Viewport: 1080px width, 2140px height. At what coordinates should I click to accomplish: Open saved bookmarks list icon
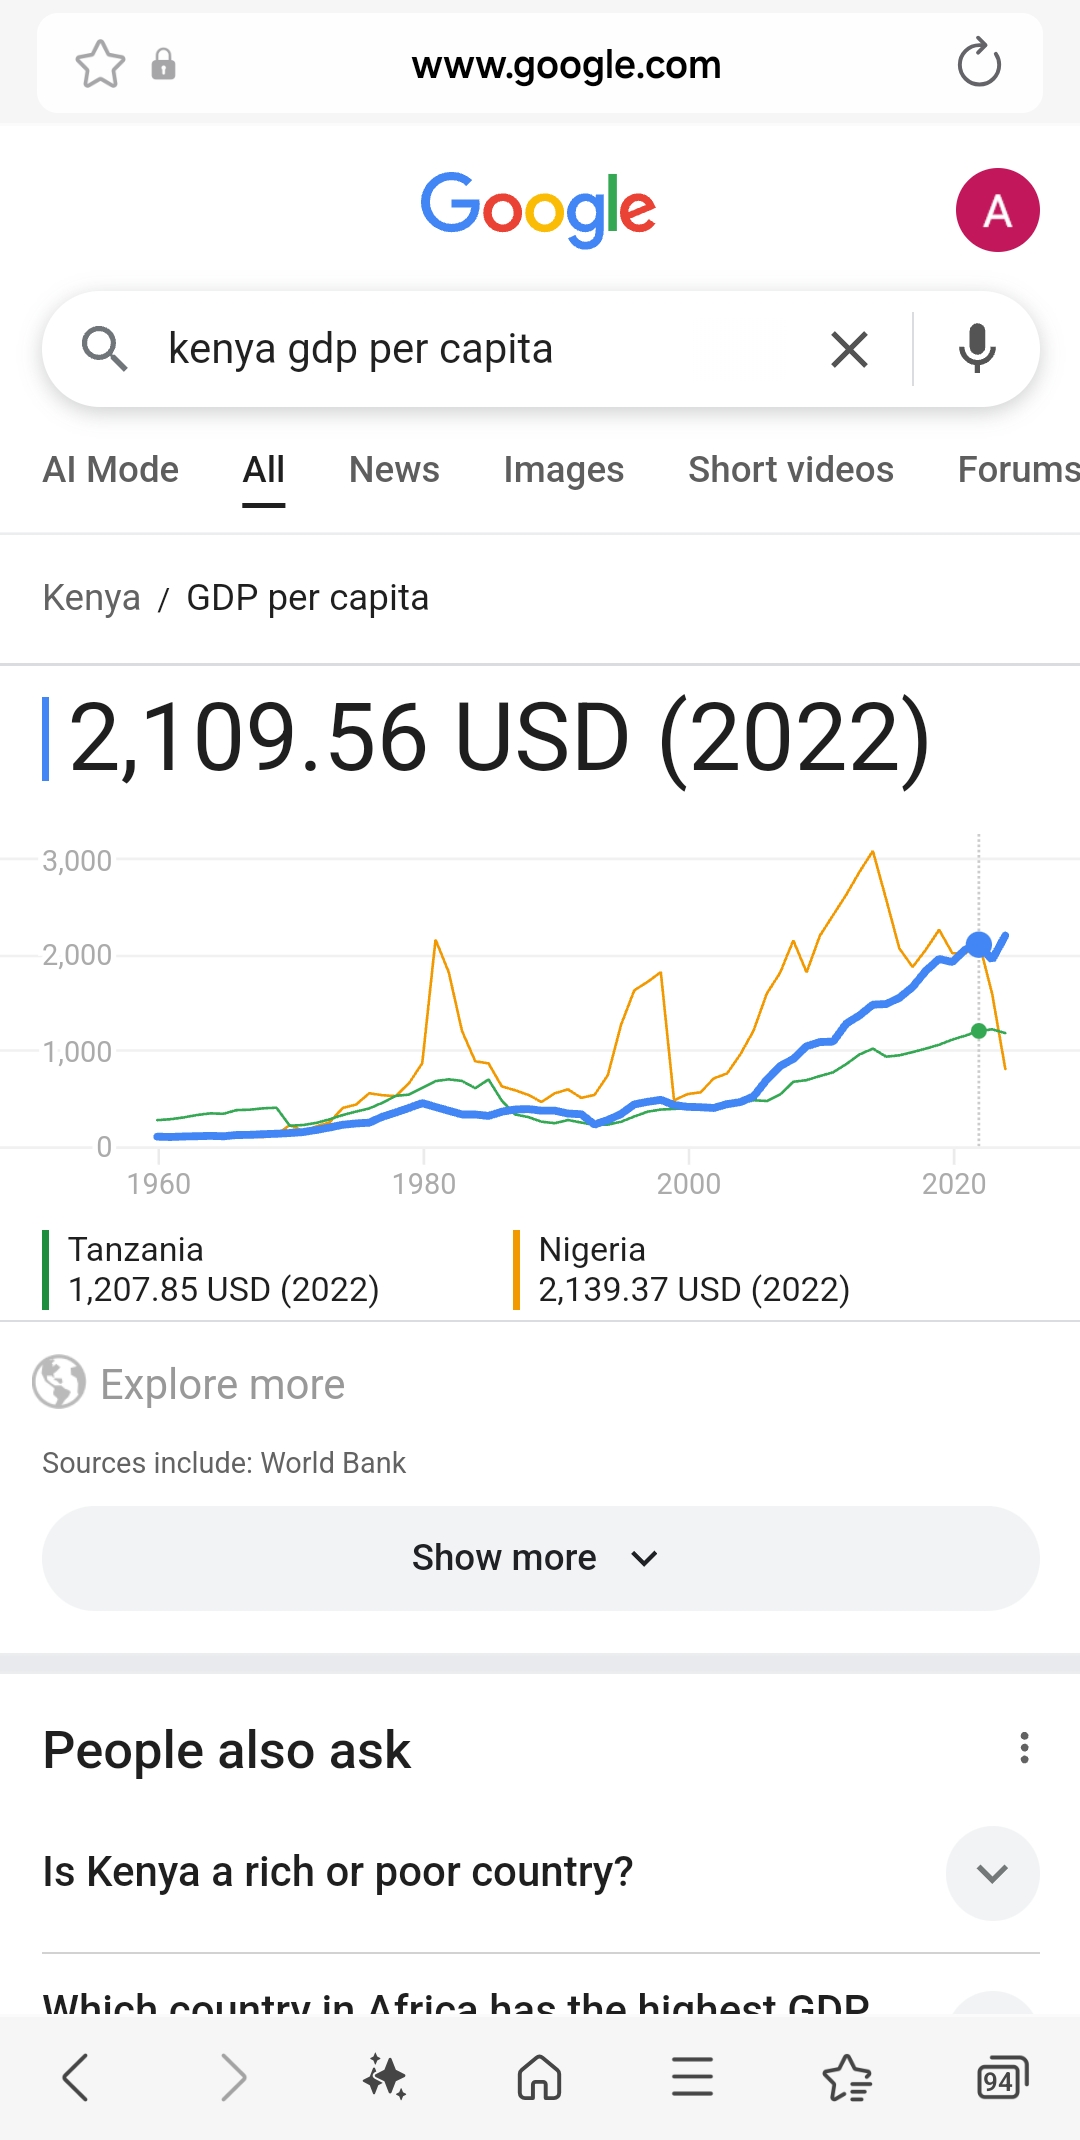pyautogui.click(x=847, y=2078)
